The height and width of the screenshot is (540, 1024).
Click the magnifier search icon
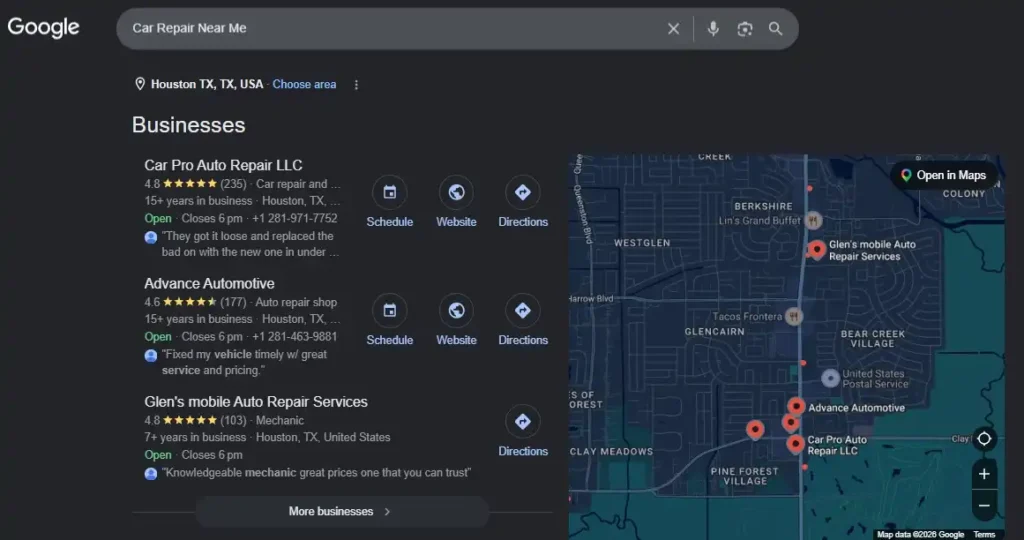(775, 29)
